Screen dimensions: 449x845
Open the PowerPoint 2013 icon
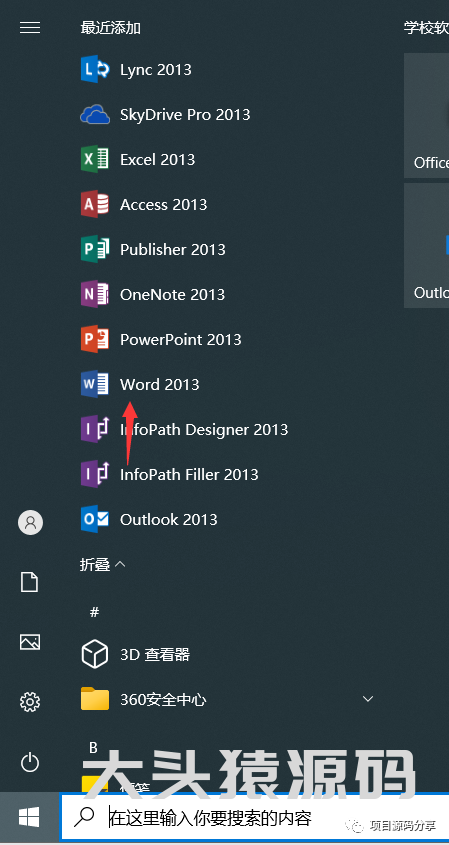(95, 339)
